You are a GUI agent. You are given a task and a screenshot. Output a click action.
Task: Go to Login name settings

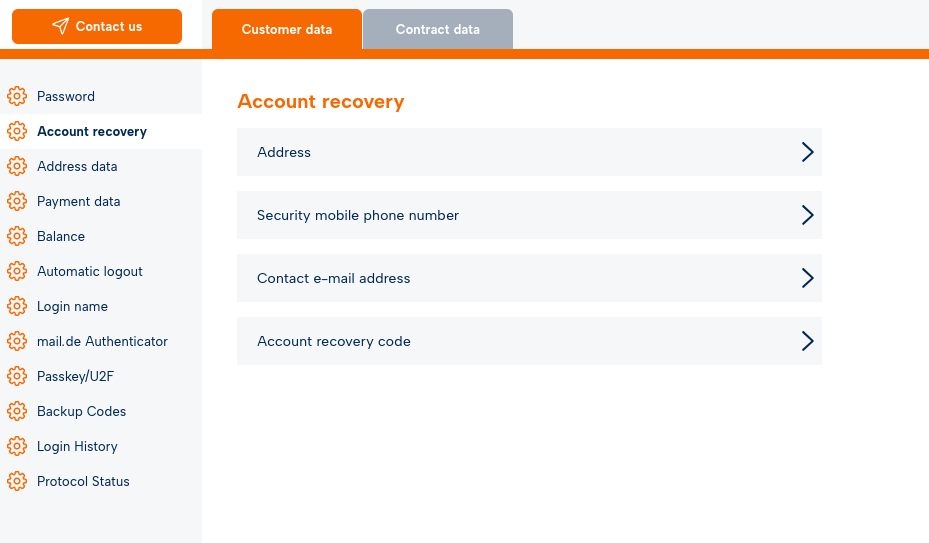(72, 306)
